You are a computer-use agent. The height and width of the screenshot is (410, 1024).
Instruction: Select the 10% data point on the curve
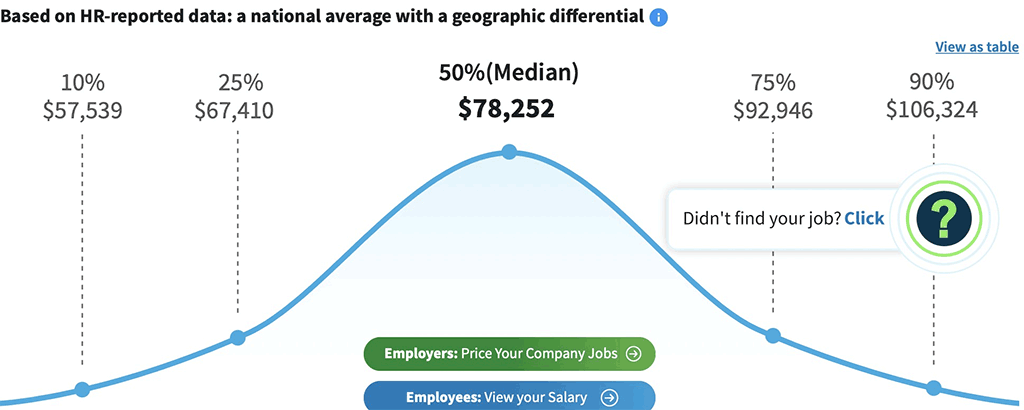tap(83, 389)
